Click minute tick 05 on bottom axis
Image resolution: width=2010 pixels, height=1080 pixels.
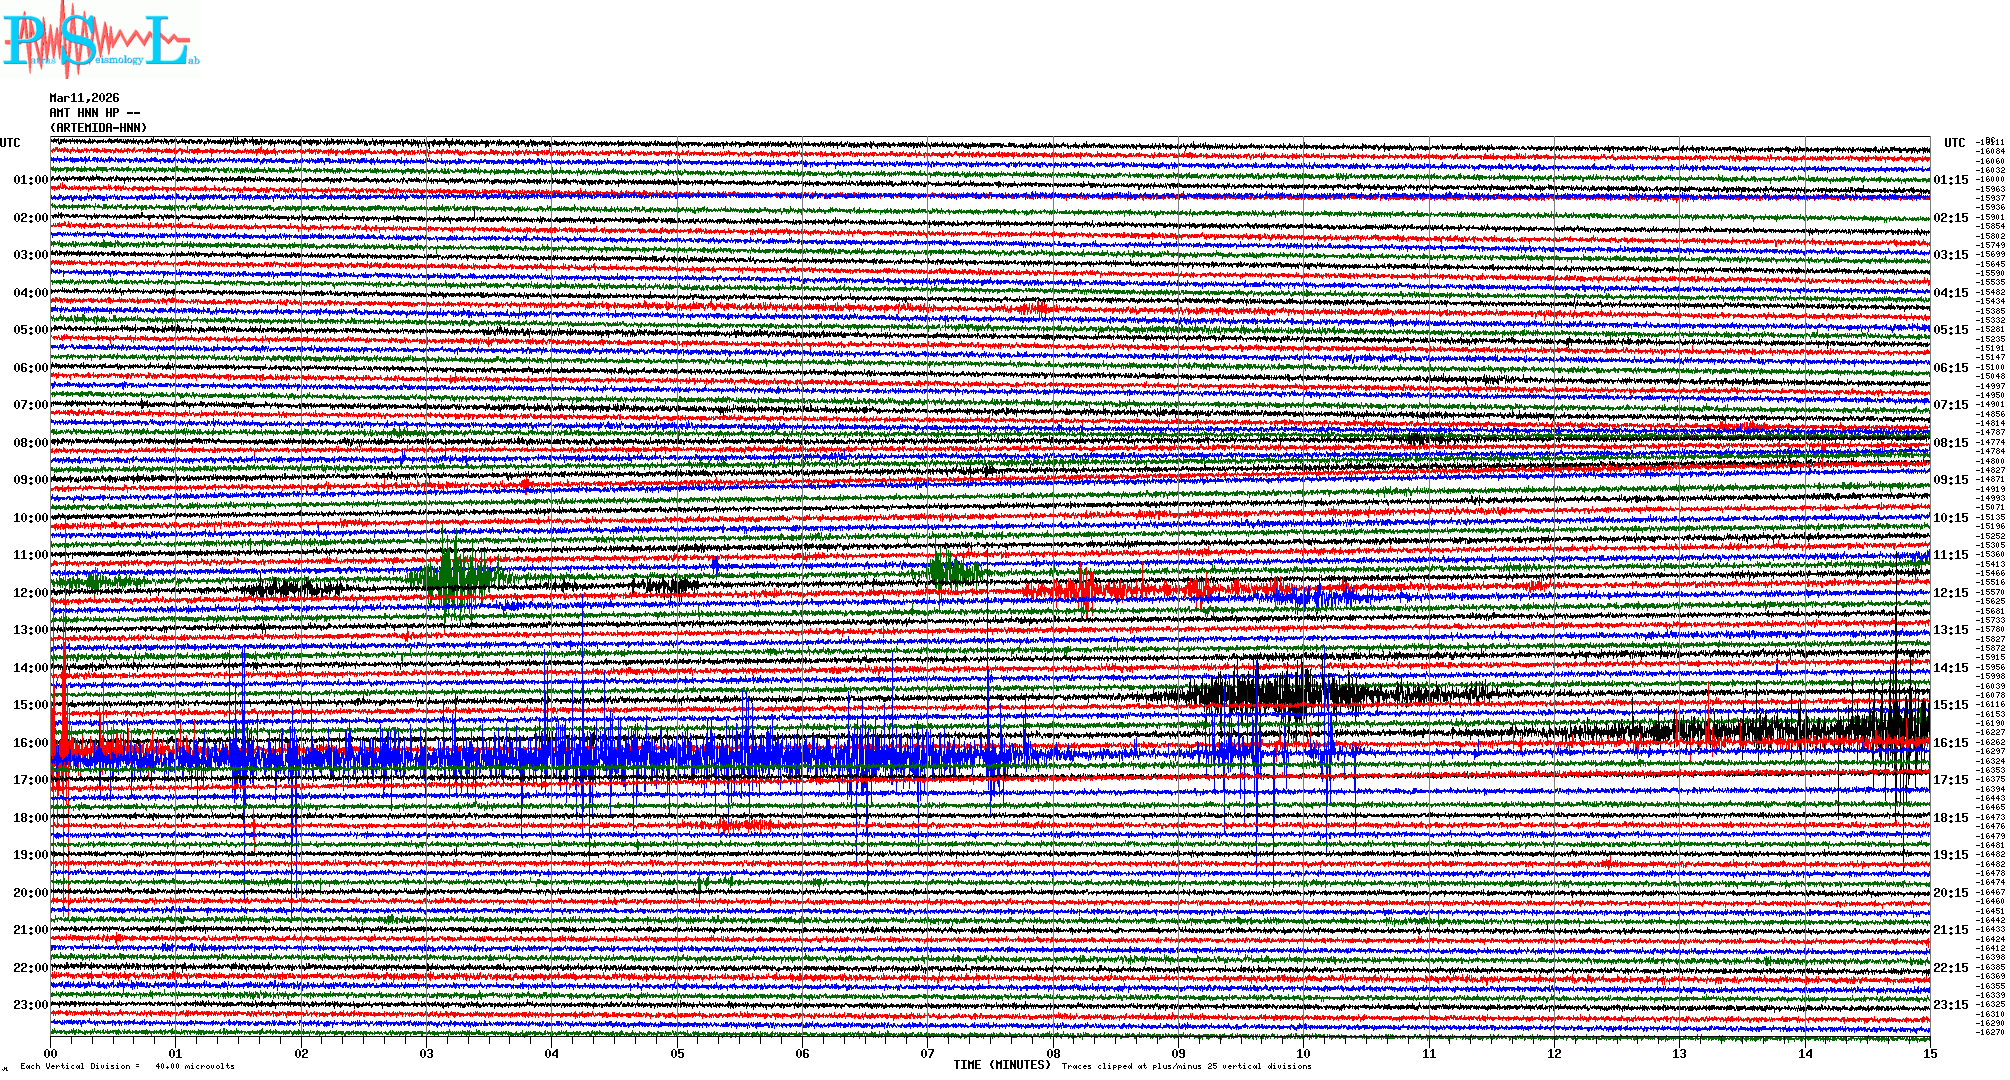point(678,1053)
